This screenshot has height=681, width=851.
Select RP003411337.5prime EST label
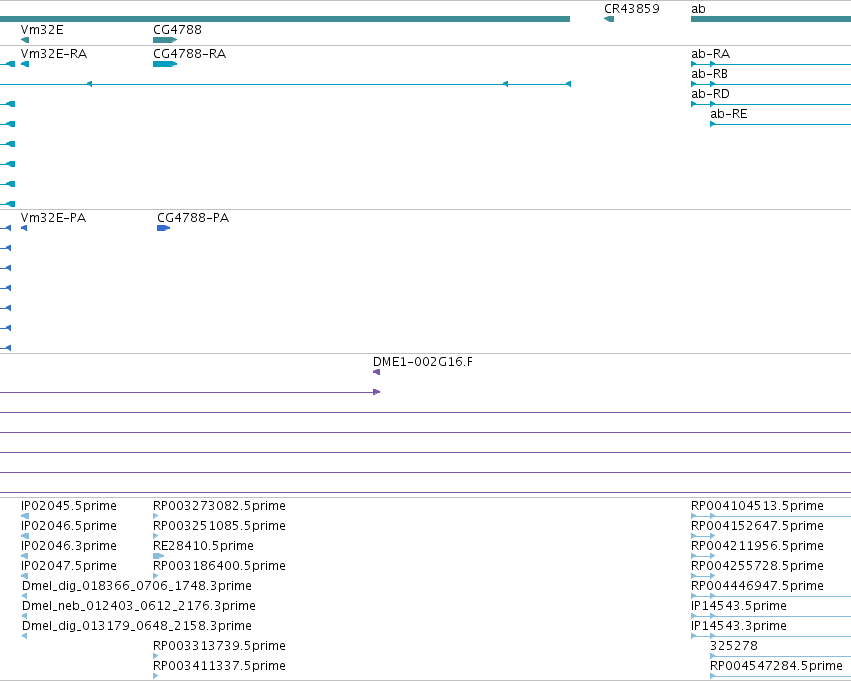[219, 666]
